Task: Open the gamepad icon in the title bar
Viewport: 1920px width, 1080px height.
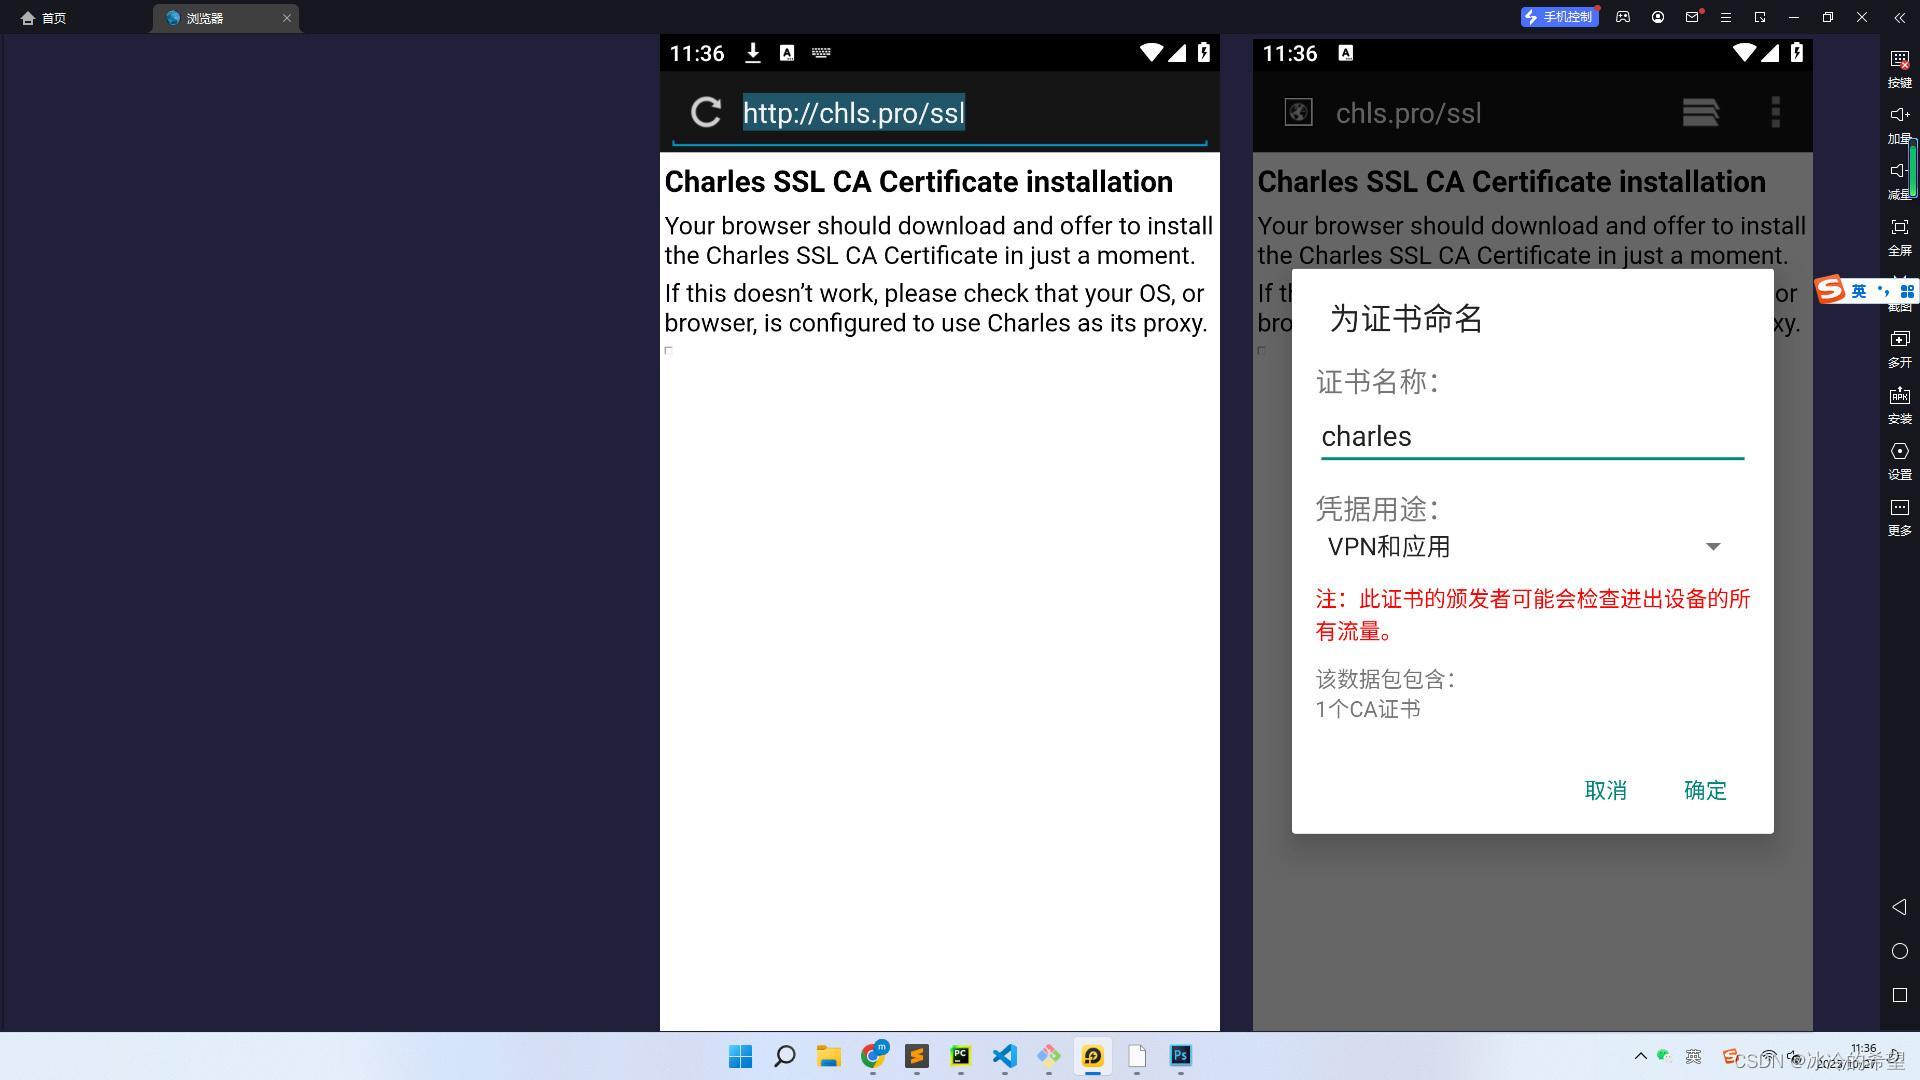Action: [x=1623, y=17]
